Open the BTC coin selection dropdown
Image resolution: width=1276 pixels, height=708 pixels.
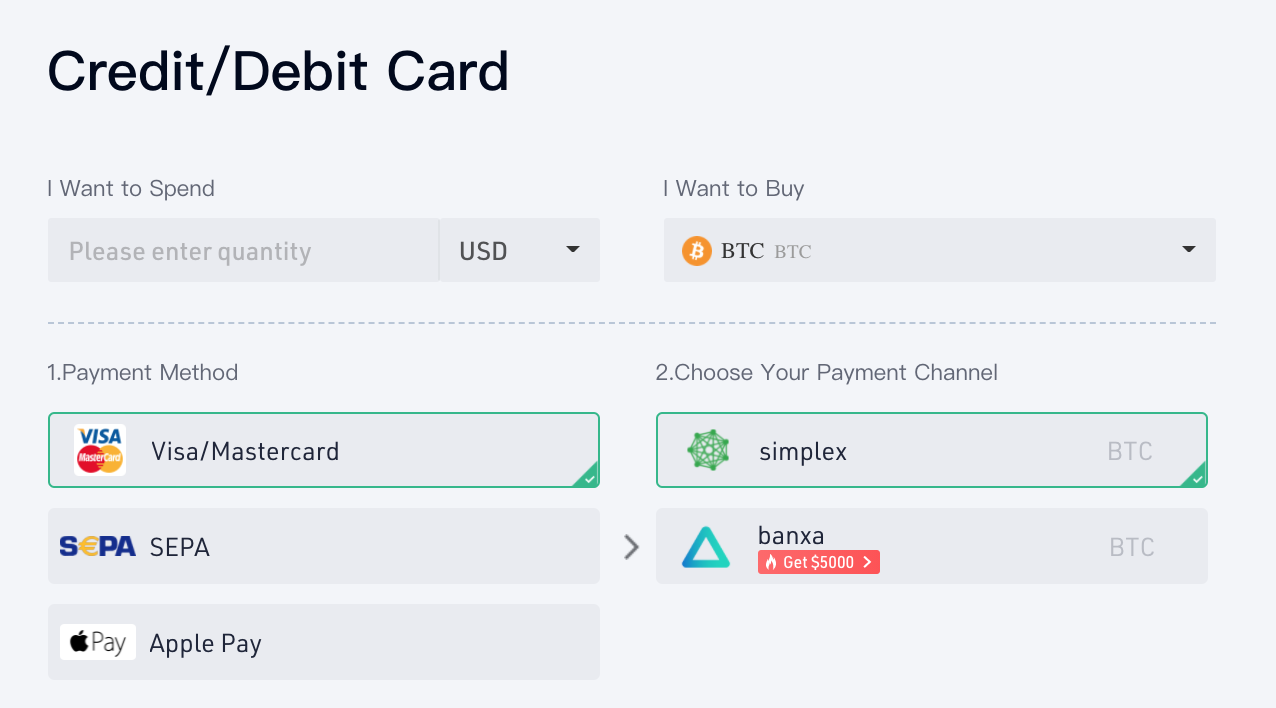point(939,250)
